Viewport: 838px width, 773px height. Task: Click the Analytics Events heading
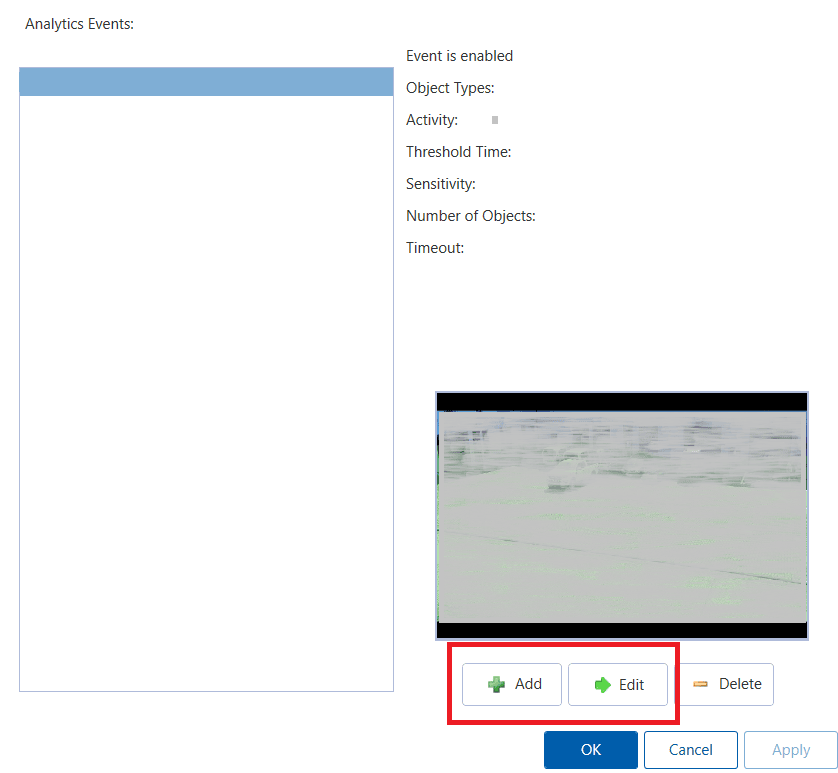(79, 23)
